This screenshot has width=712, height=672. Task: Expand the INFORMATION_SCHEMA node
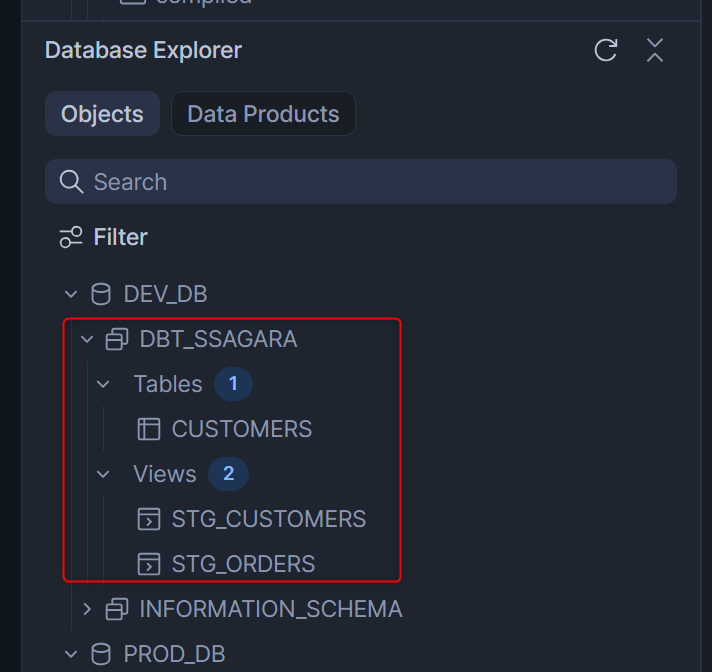pos(87,609)
